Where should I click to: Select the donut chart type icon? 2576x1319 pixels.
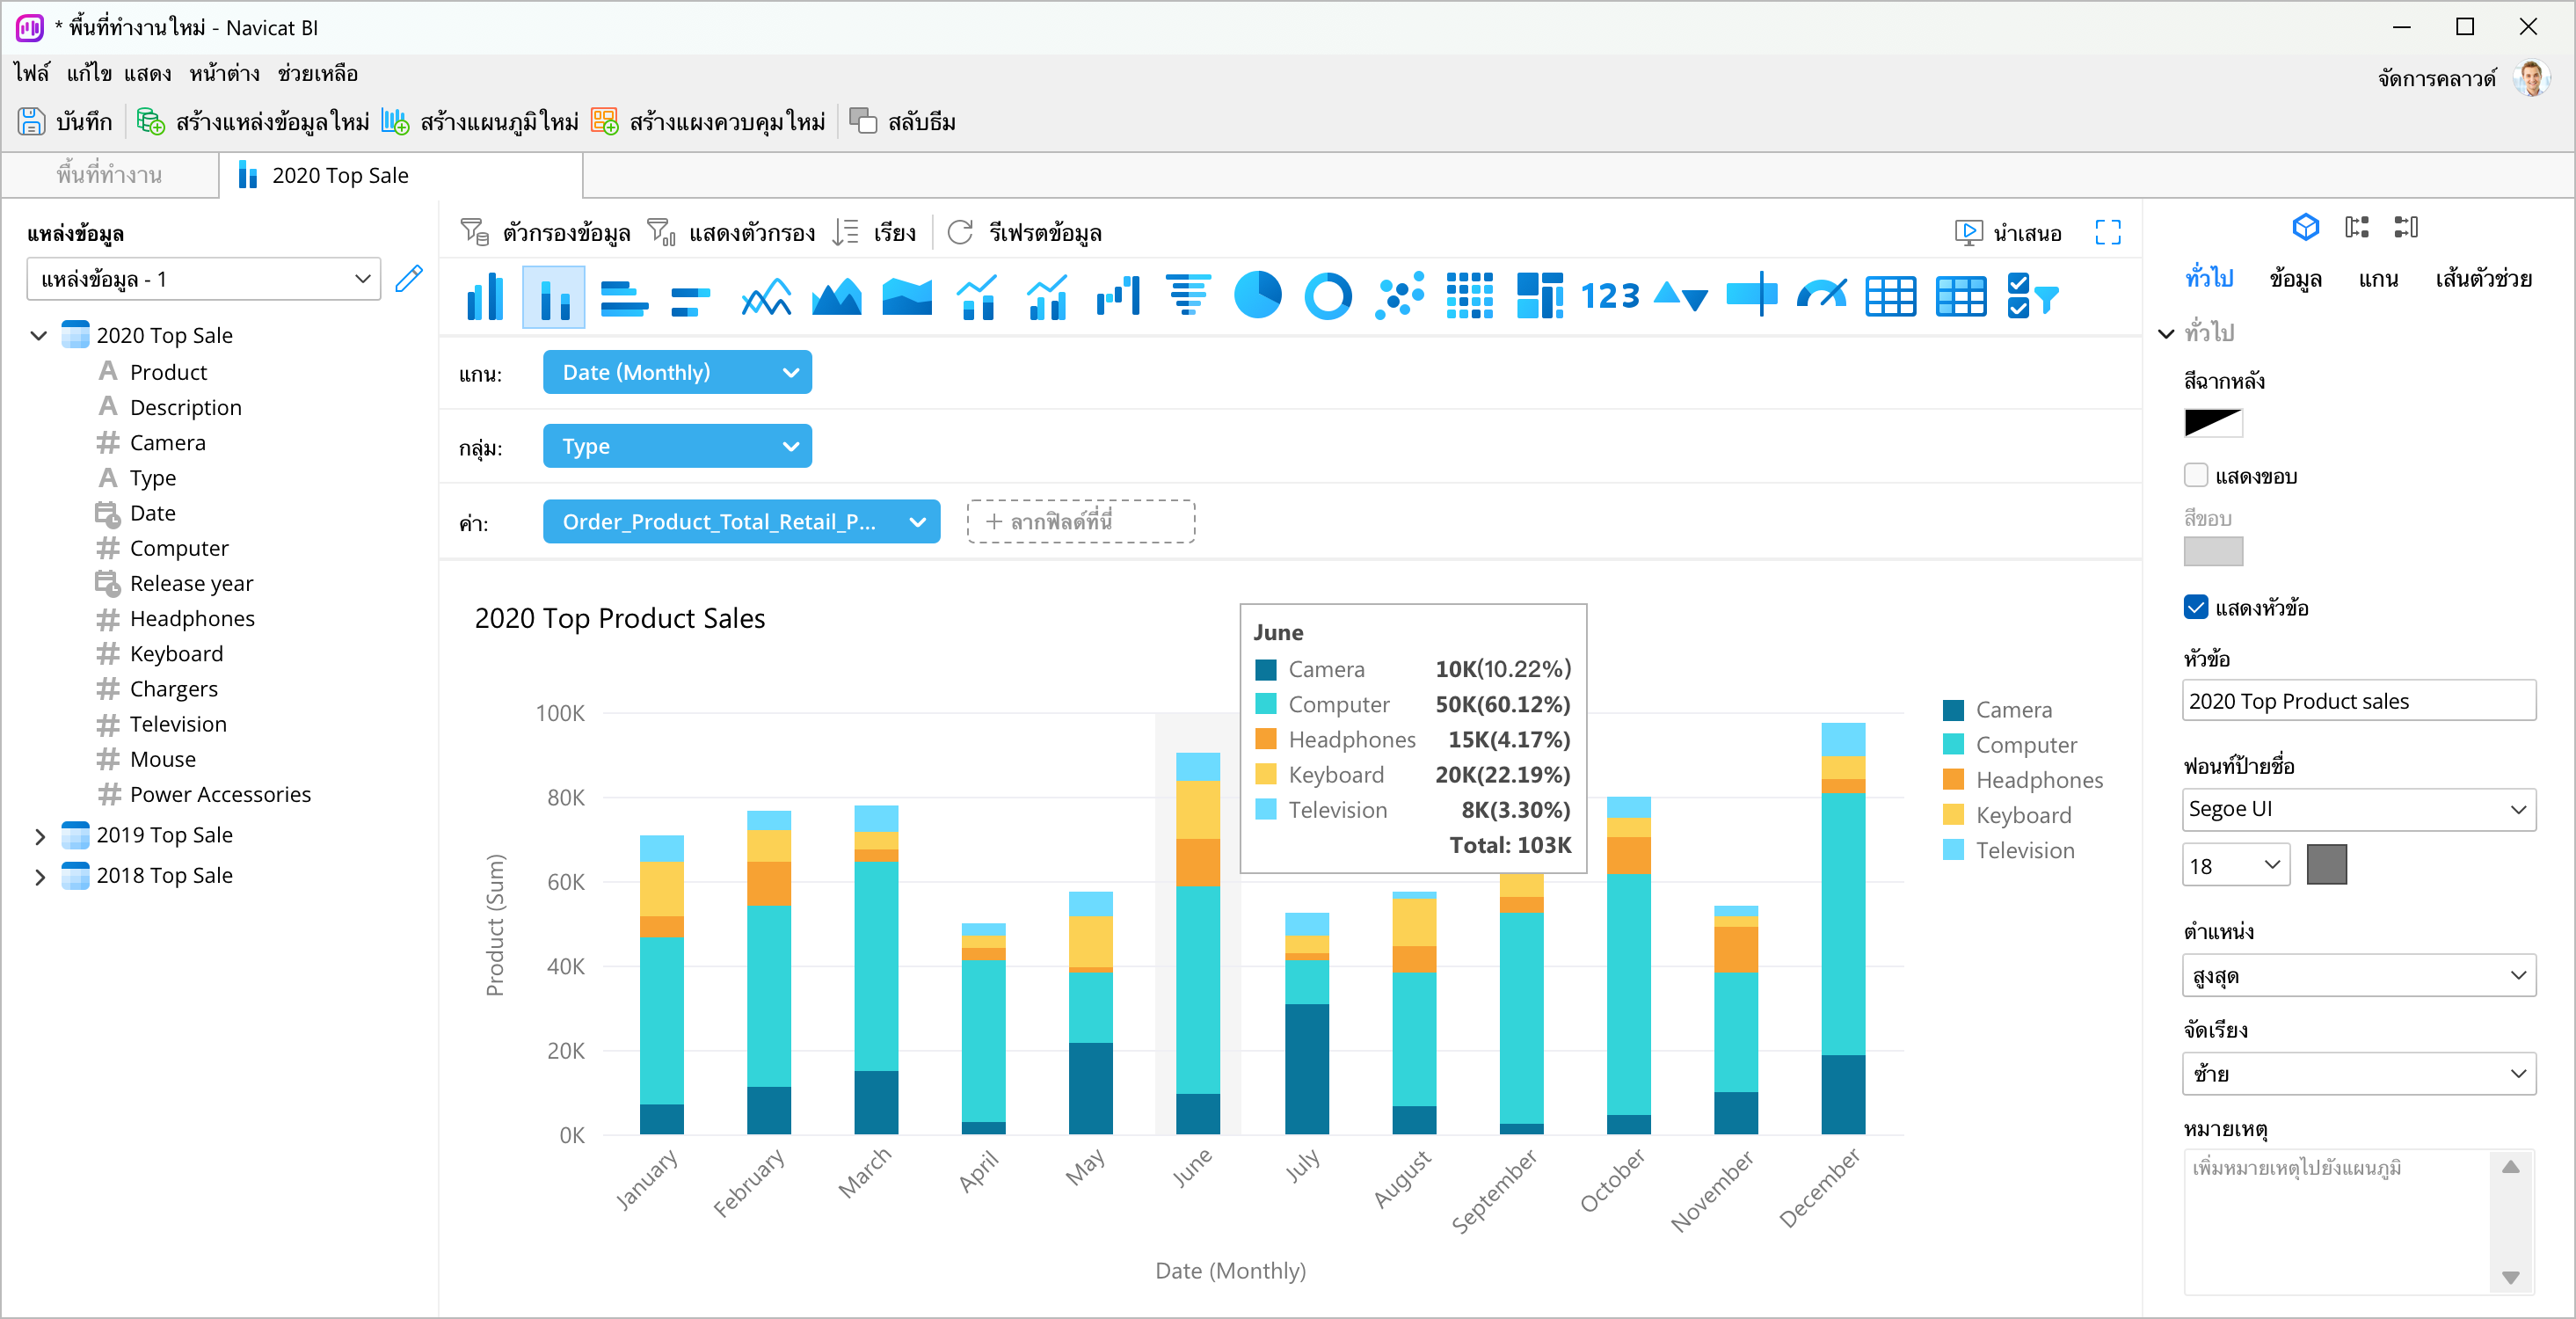point(1327,296)
